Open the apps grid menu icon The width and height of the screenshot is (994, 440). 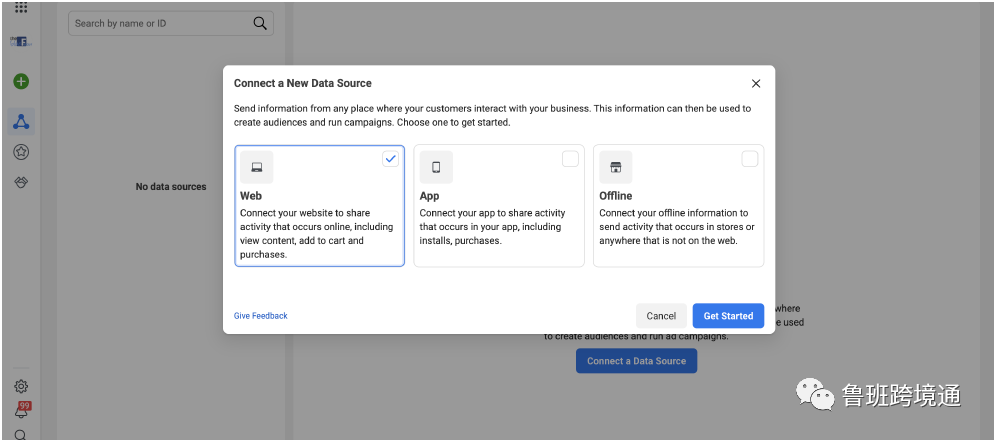(21, 7)
